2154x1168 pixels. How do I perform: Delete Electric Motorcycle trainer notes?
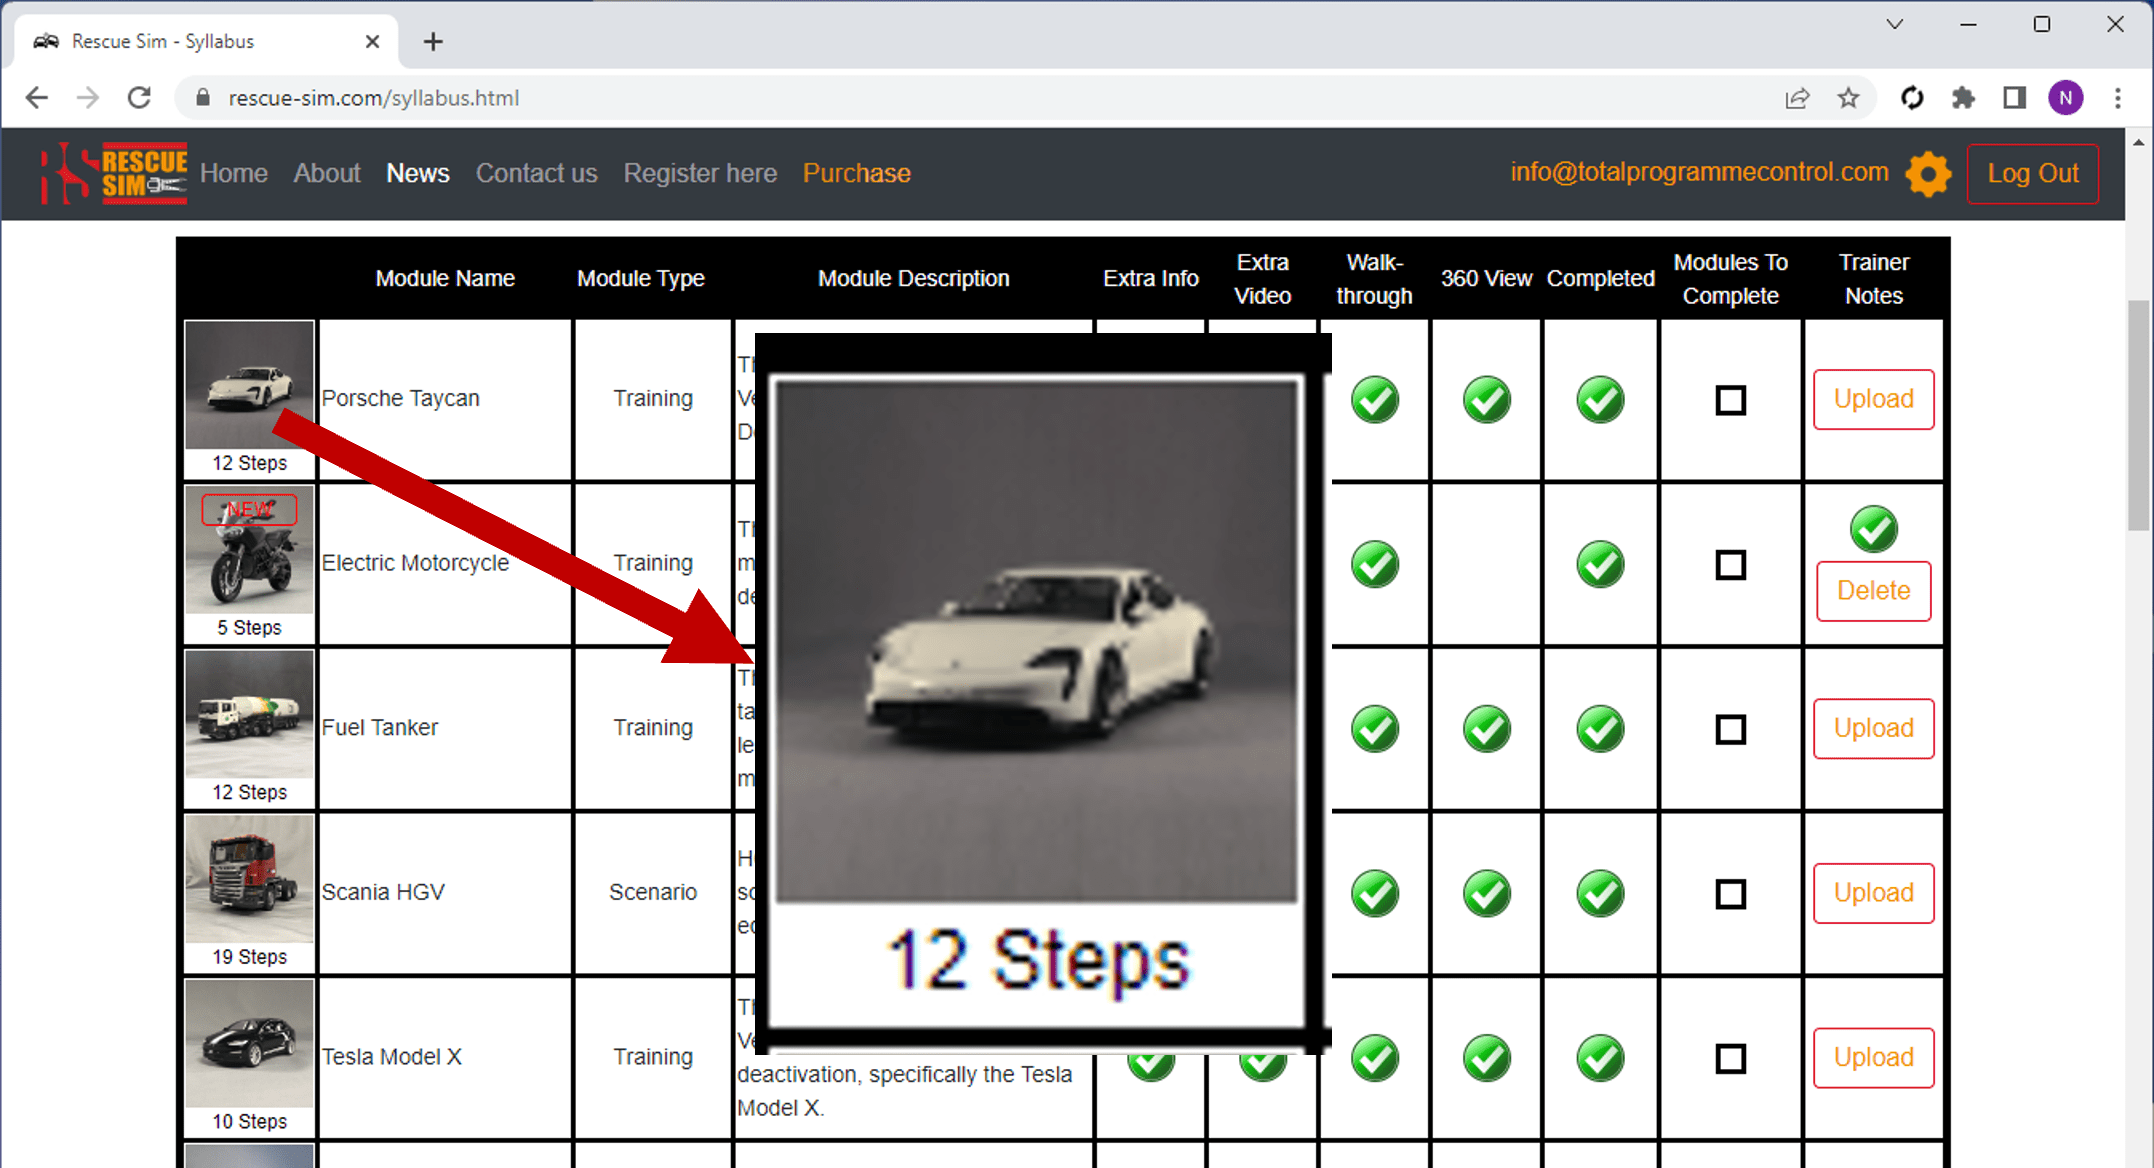point(1873,591)
